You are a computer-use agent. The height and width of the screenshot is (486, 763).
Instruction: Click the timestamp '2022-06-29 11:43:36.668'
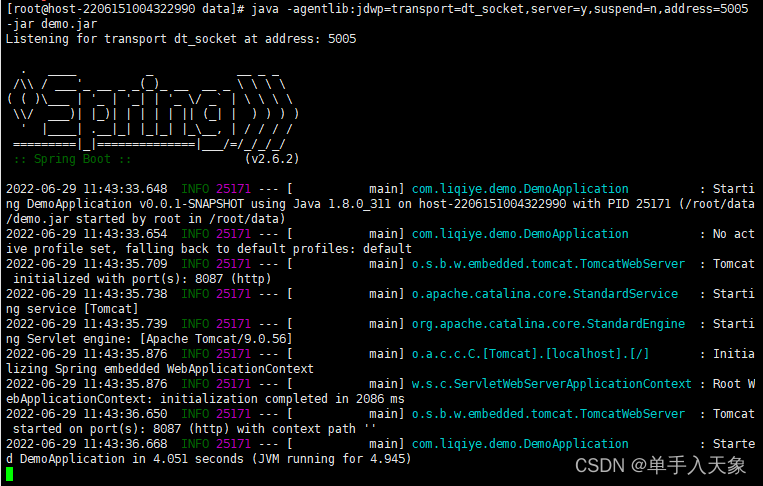click(x=87, y=444)
